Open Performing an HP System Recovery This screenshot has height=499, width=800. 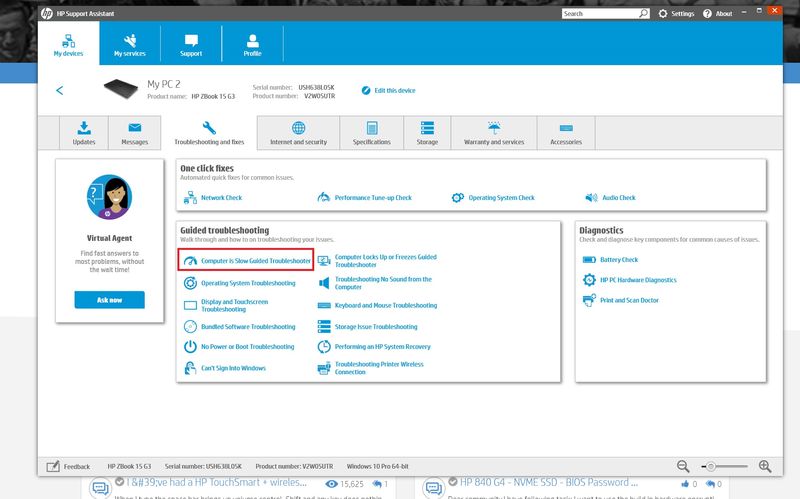pos(383,346)
